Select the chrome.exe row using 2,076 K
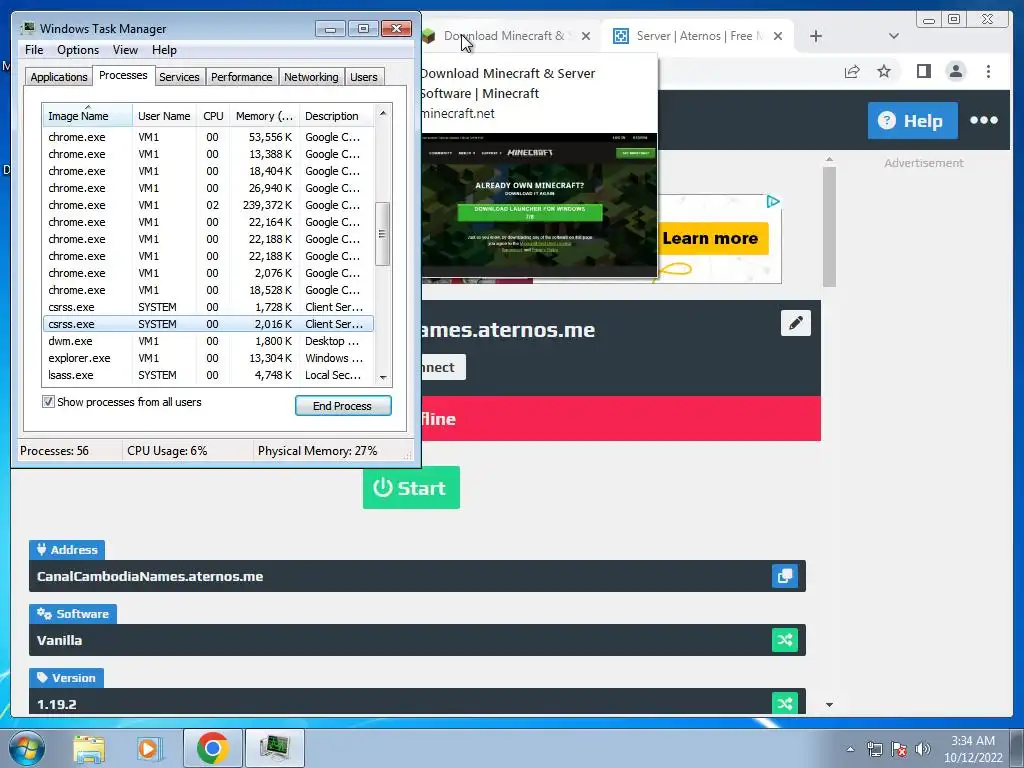 tap(208, 273)
